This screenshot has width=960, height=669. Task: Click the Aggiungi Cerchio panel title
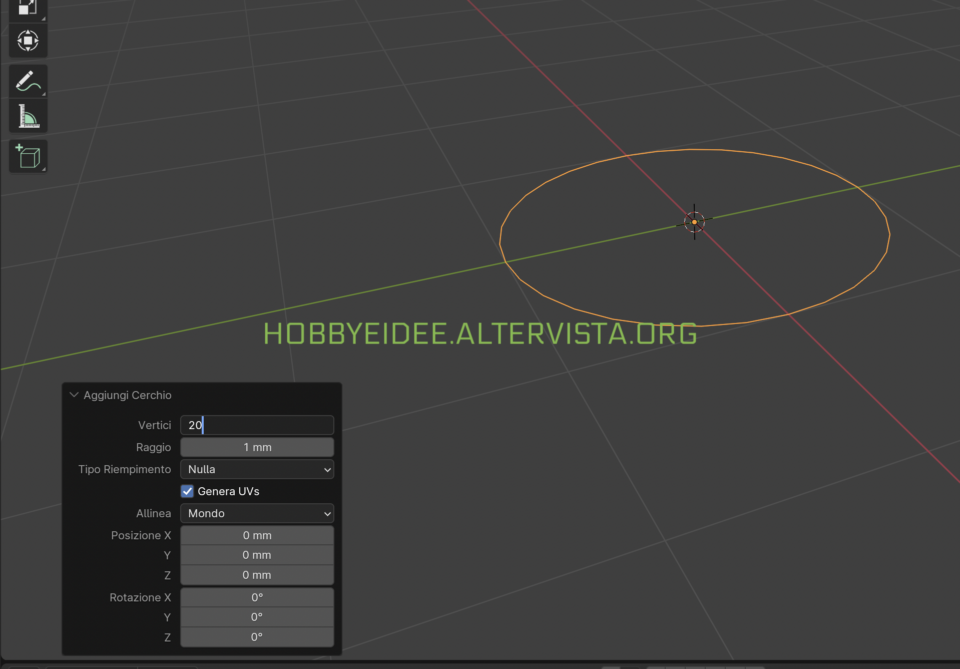(127, 395)
